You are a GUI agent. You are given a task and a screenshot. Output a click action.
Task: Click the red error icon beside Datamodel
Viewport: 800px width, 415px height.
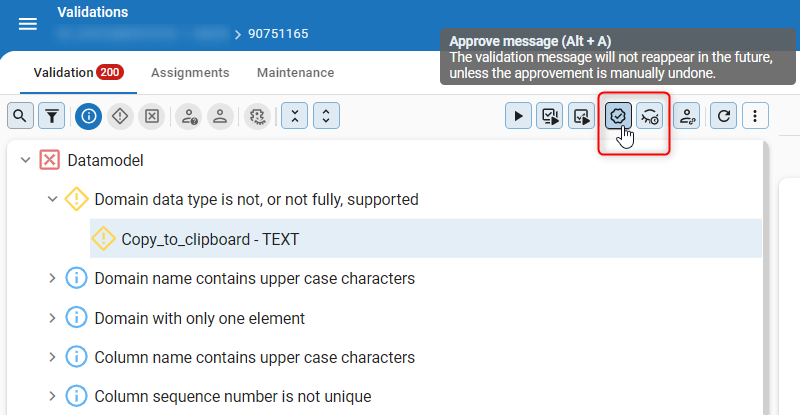coord(49,160)
